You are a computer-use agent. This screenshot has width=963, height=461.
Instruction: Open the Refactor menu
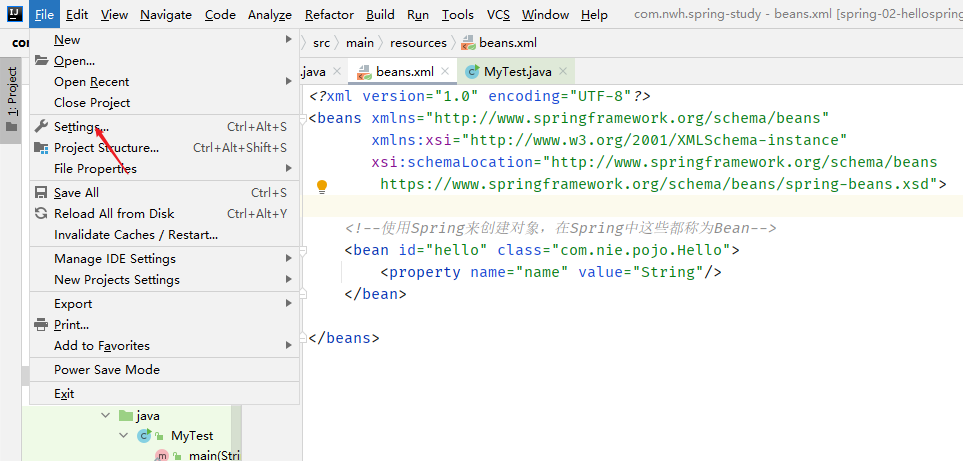pyautogui.click(x=329, y=15)
